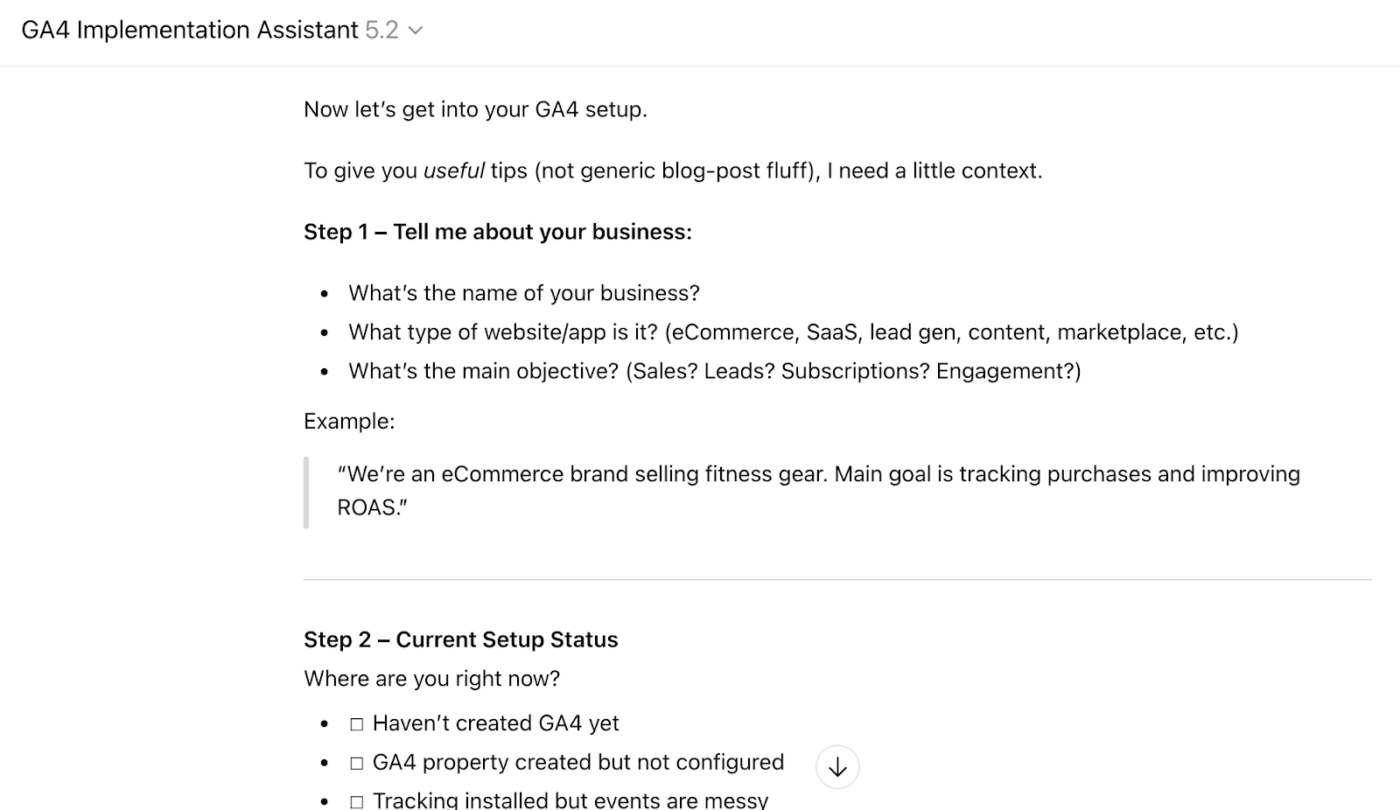The width and height of the screenshot is (1400, 810).
Task: Click the "GA4 Implementation Assistant" title
Action: pos(190,29)
